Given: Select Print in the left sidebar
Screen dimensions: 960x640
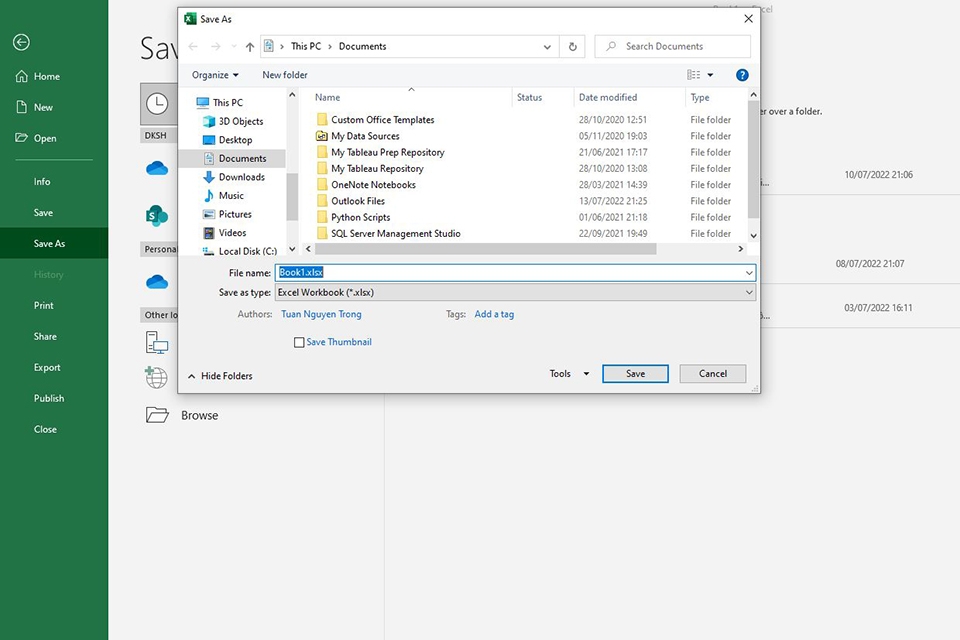Looking at the screenshot, I should (x=44, y=306).
